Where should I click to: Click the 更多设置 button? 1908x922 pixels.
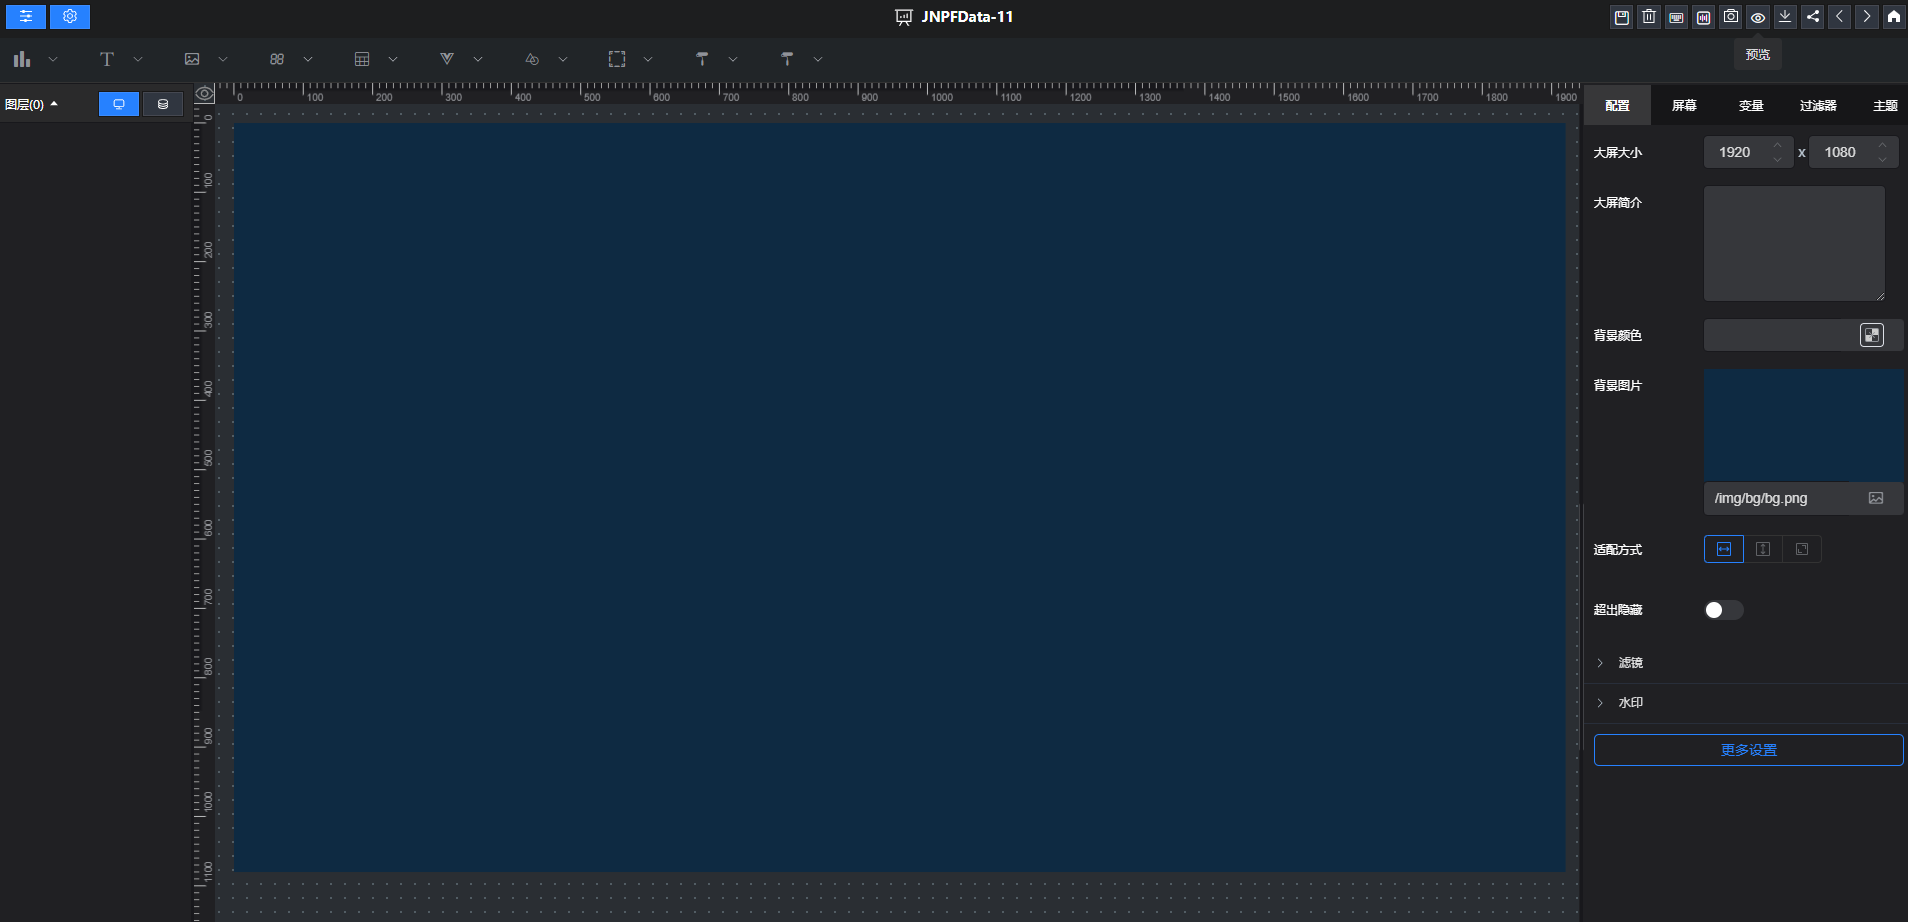click(x=1748, y=750)
